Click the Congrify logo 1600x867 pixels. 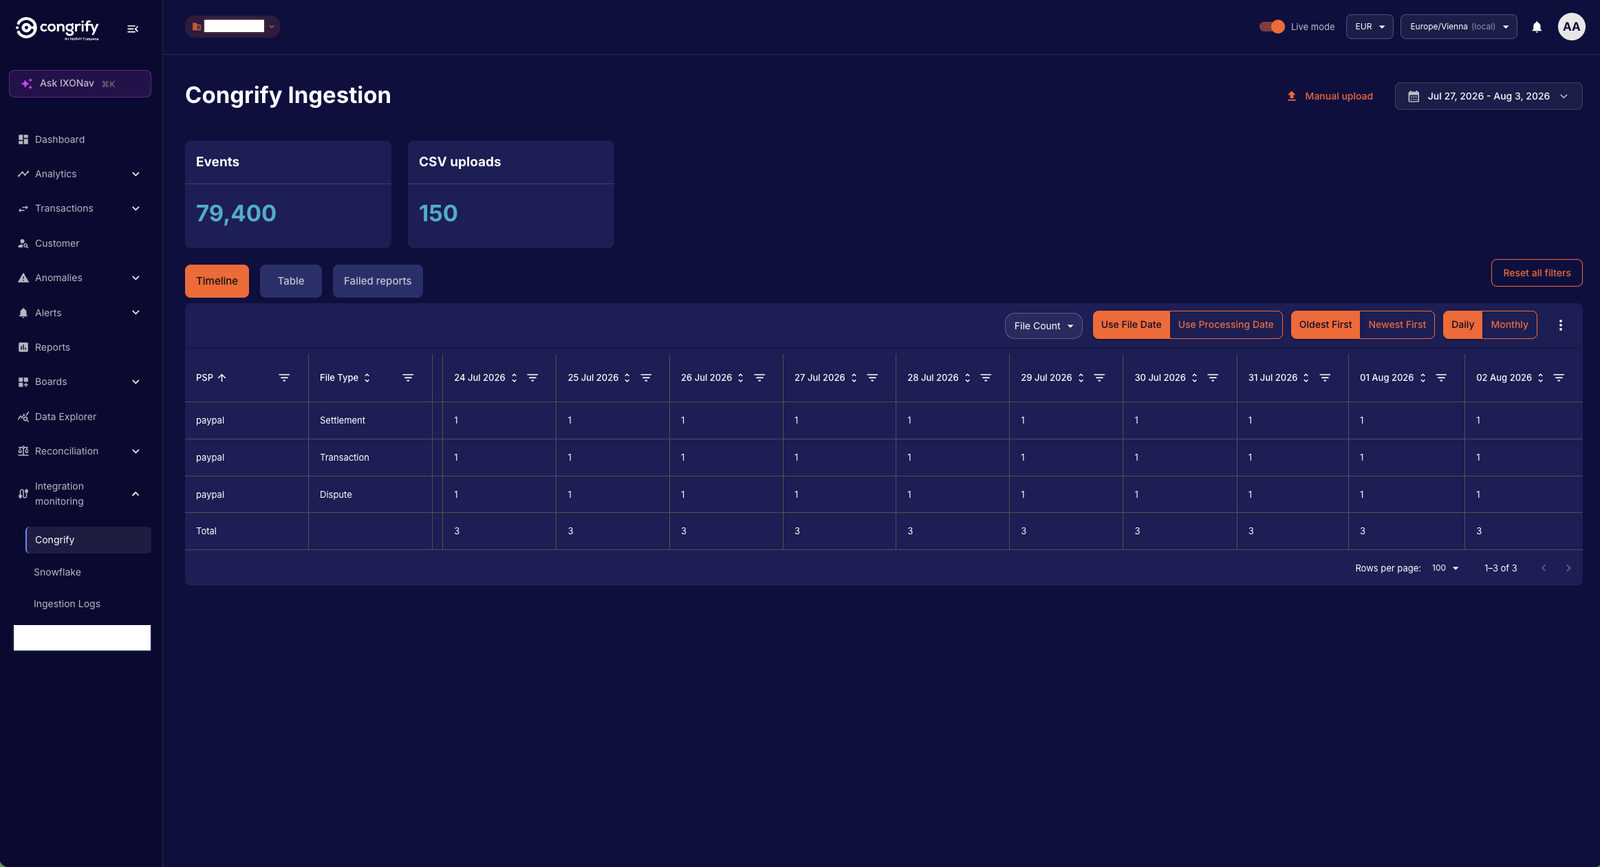57,28
